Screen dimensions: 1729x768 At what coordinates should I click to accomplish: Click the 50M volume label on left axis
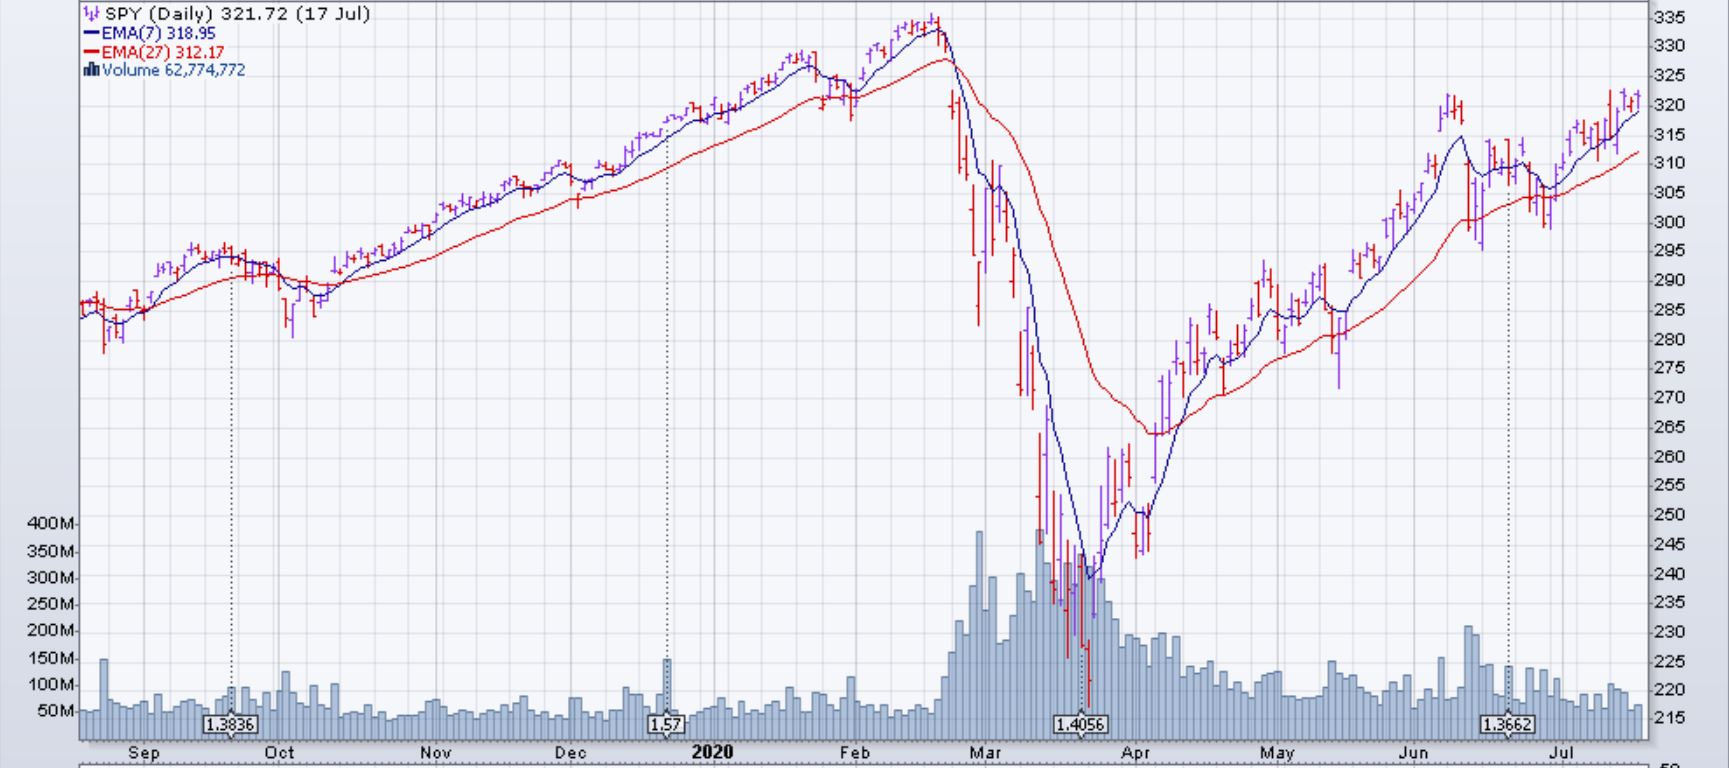[55, 711]
